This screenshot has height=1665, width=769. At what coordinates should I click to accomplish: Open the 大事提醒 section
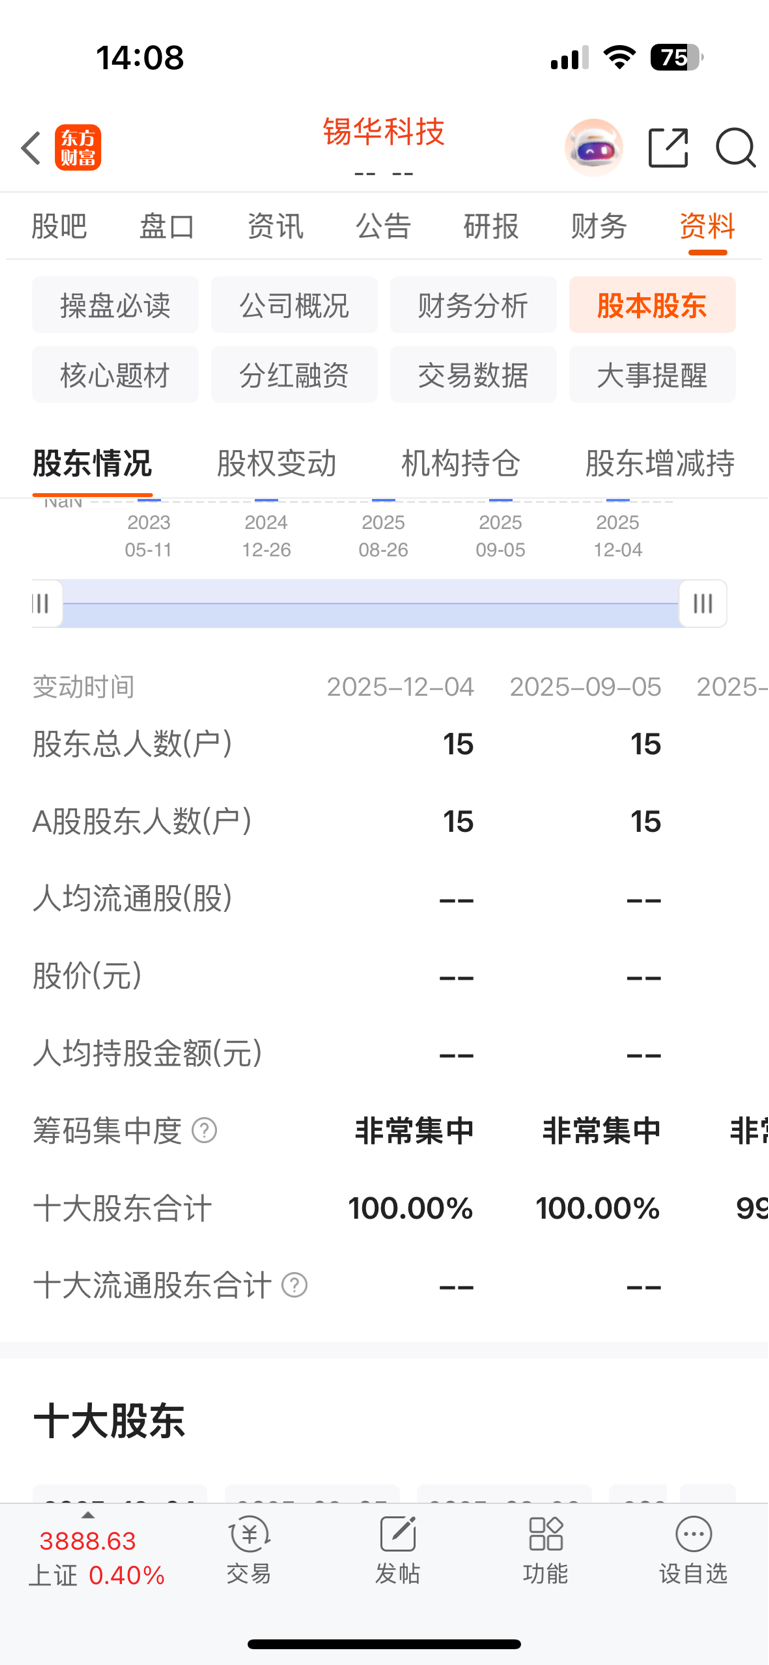tap(652, 375)
